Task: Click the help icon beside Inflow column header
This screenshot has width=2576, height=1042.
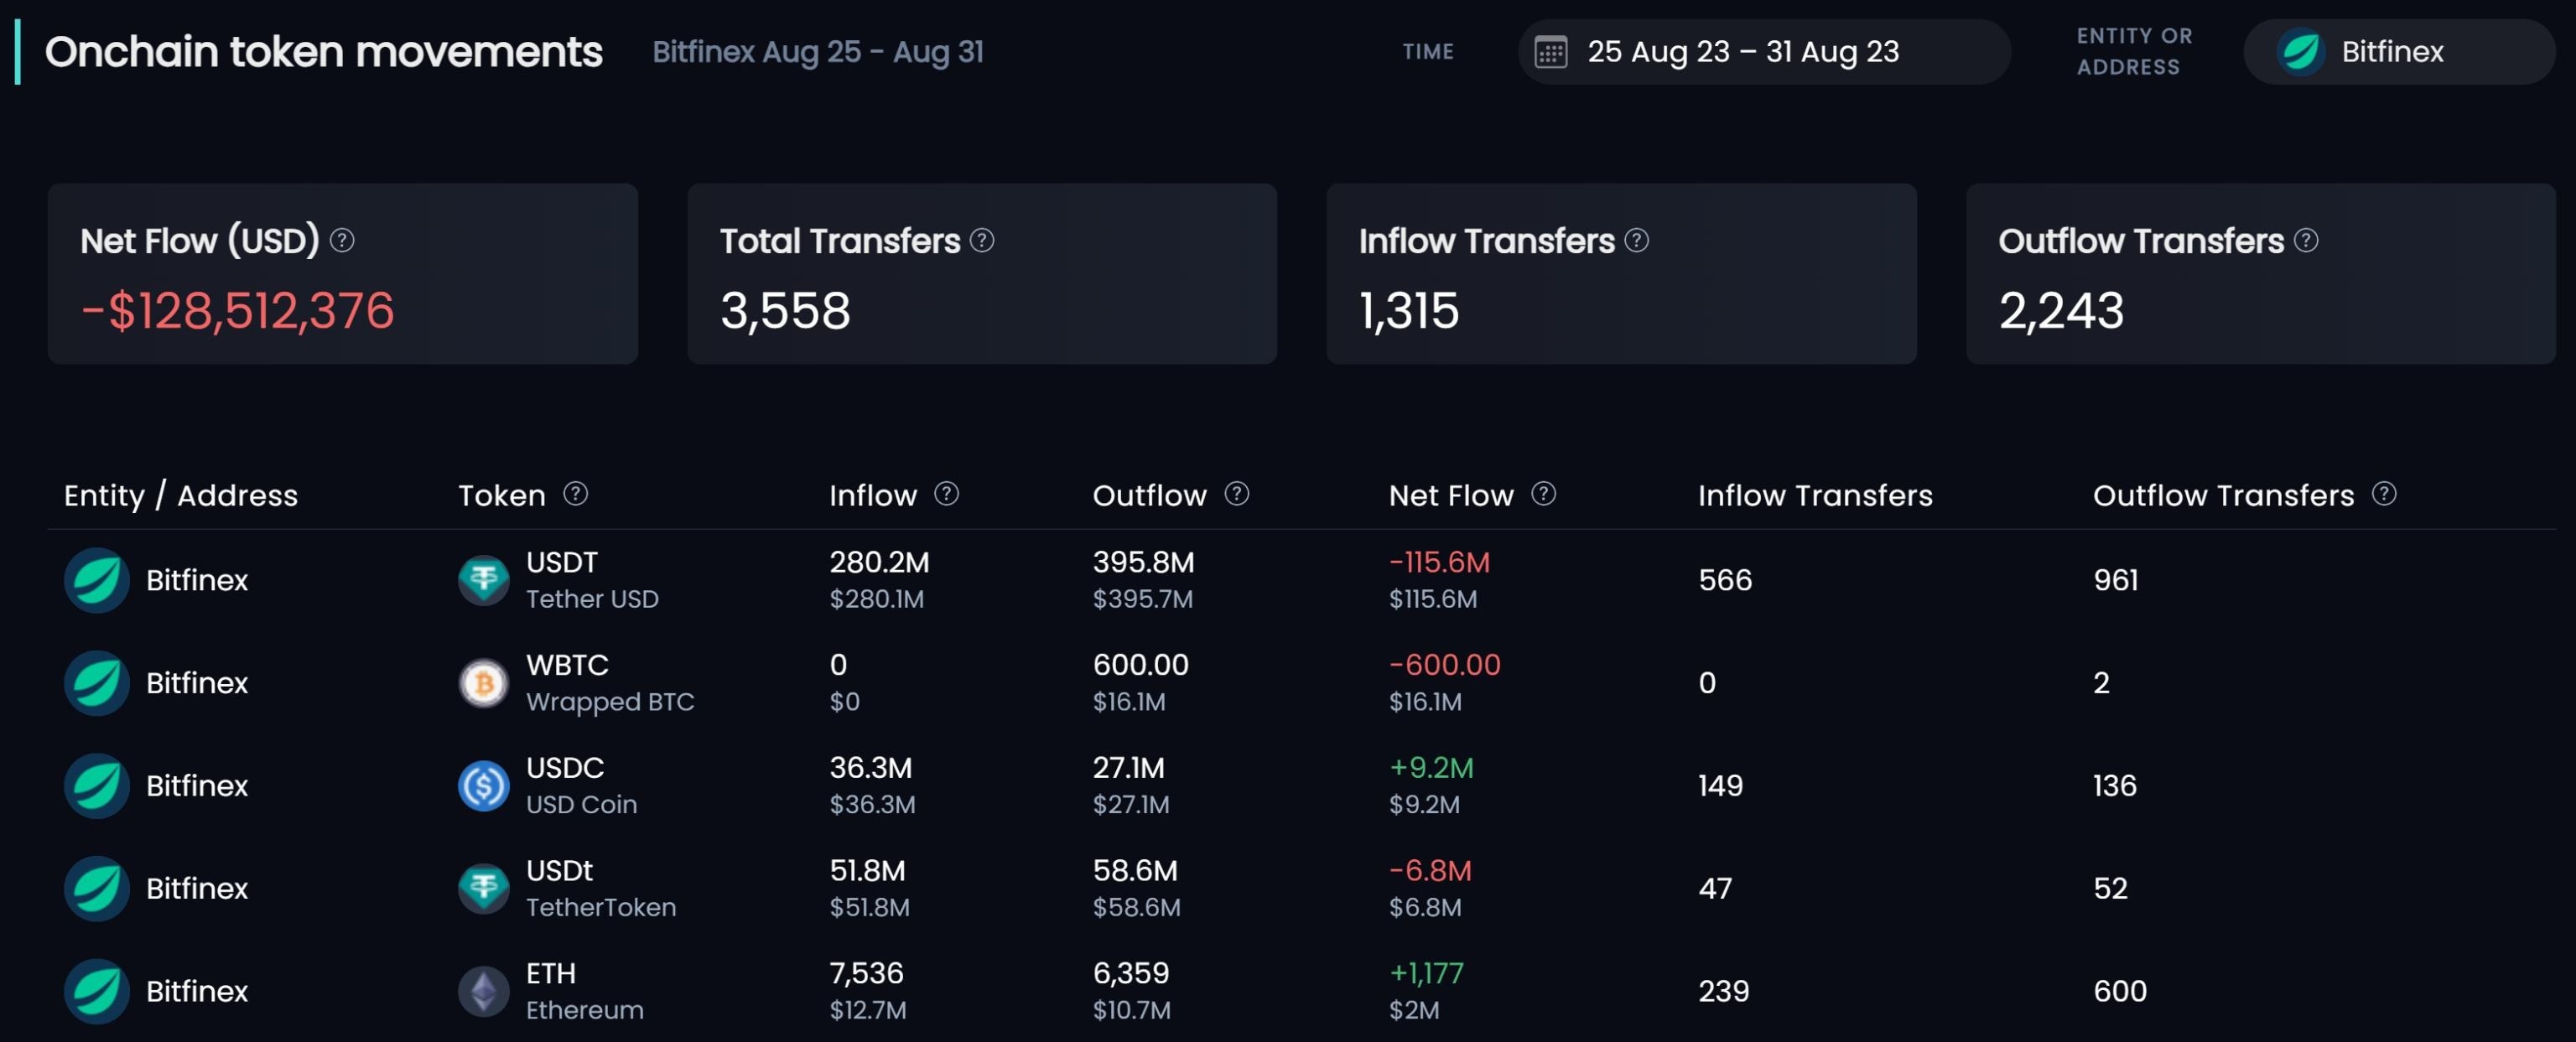Action: [x=946, y=493]
